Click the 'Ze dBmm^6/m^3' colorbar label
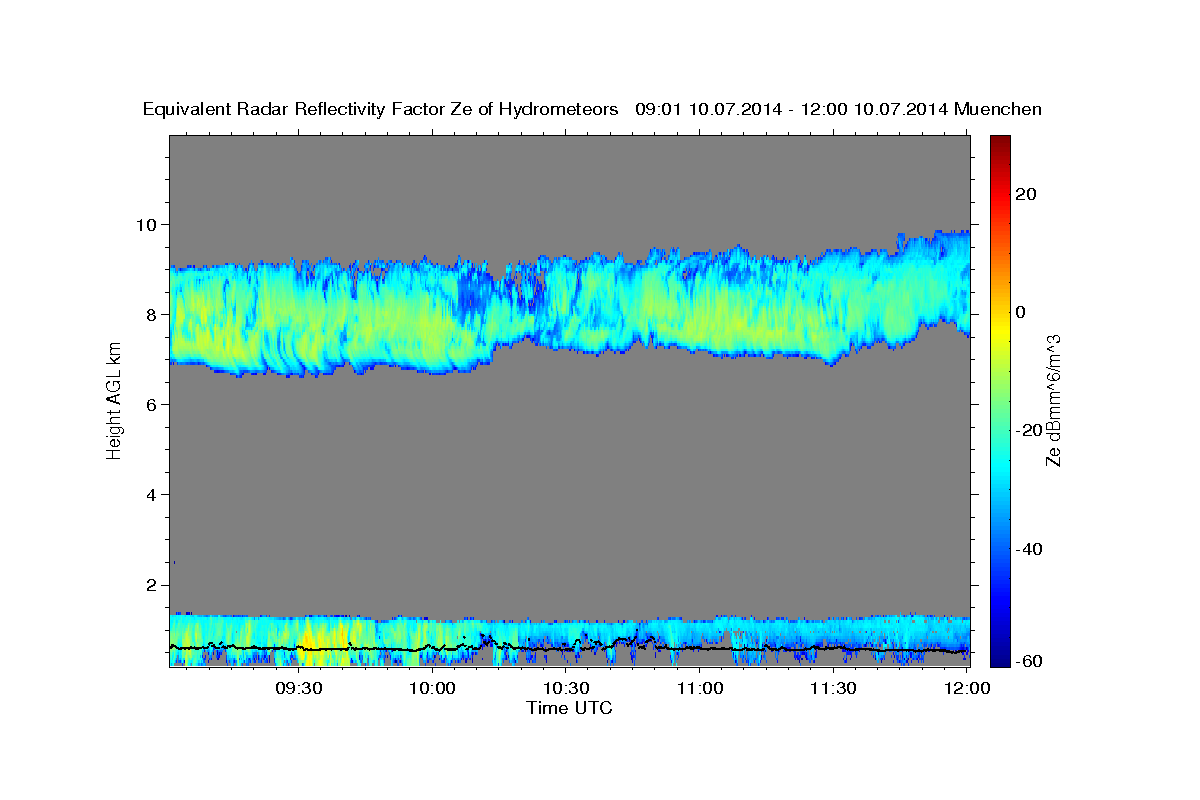1200x800 pixels. pos(1053,400)
